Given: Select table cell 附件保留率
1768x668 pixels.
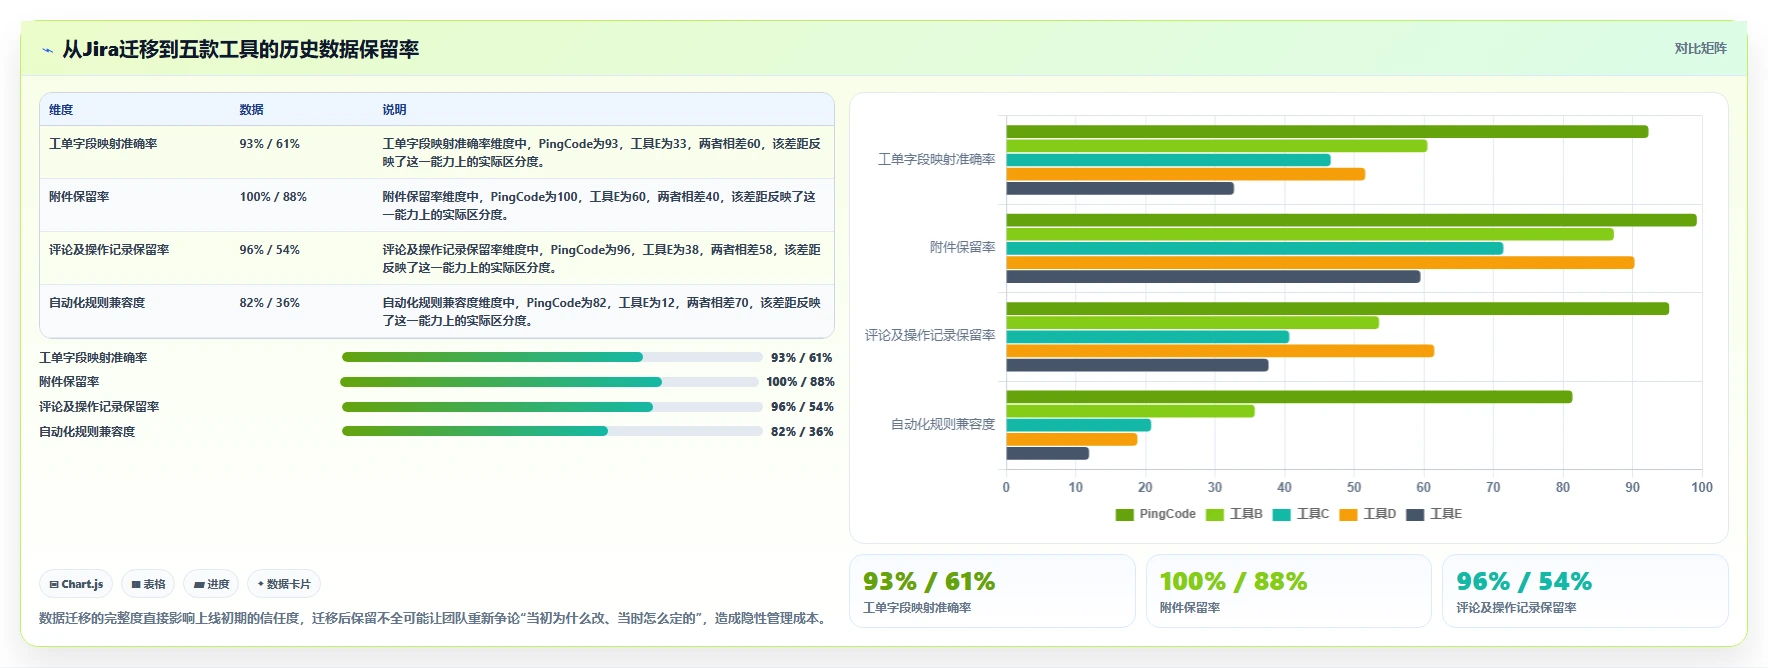Looking at the screenshot, I should [79, 197].
